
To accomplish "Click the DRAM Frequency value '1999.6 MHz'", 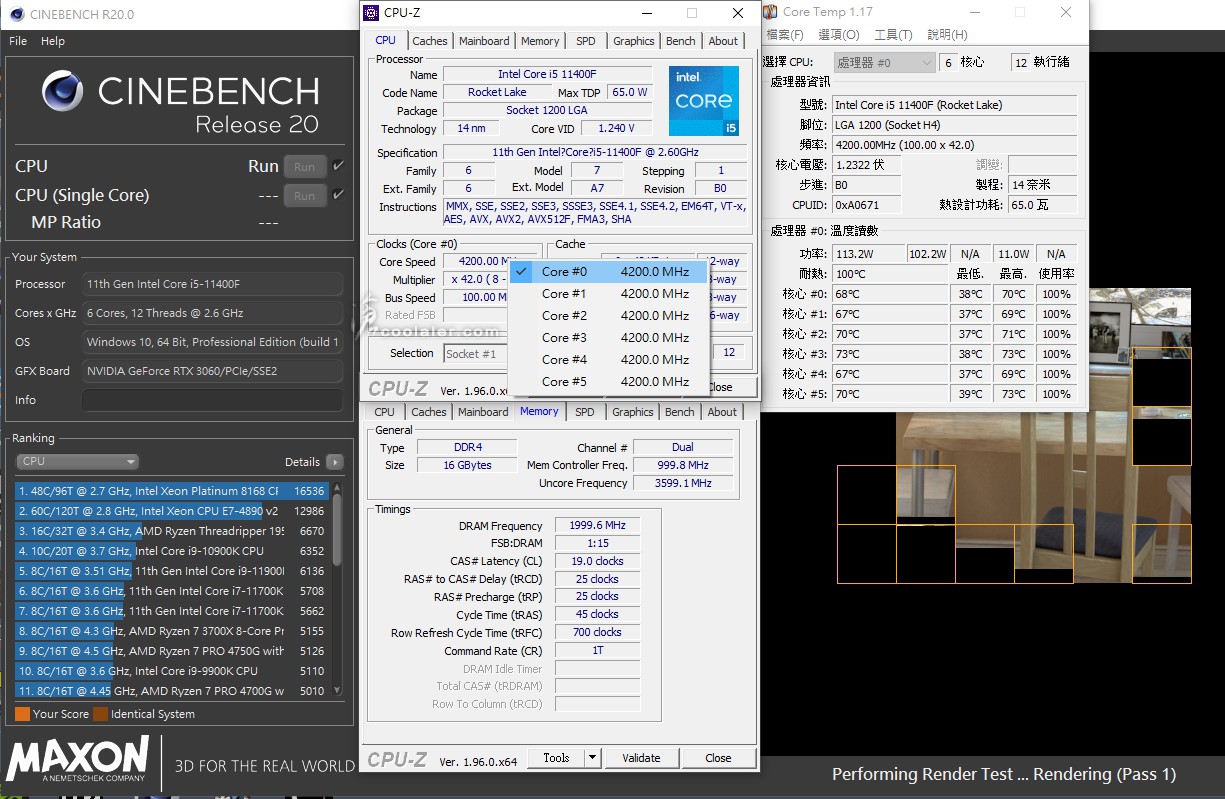I will click(x=597, y=526).
